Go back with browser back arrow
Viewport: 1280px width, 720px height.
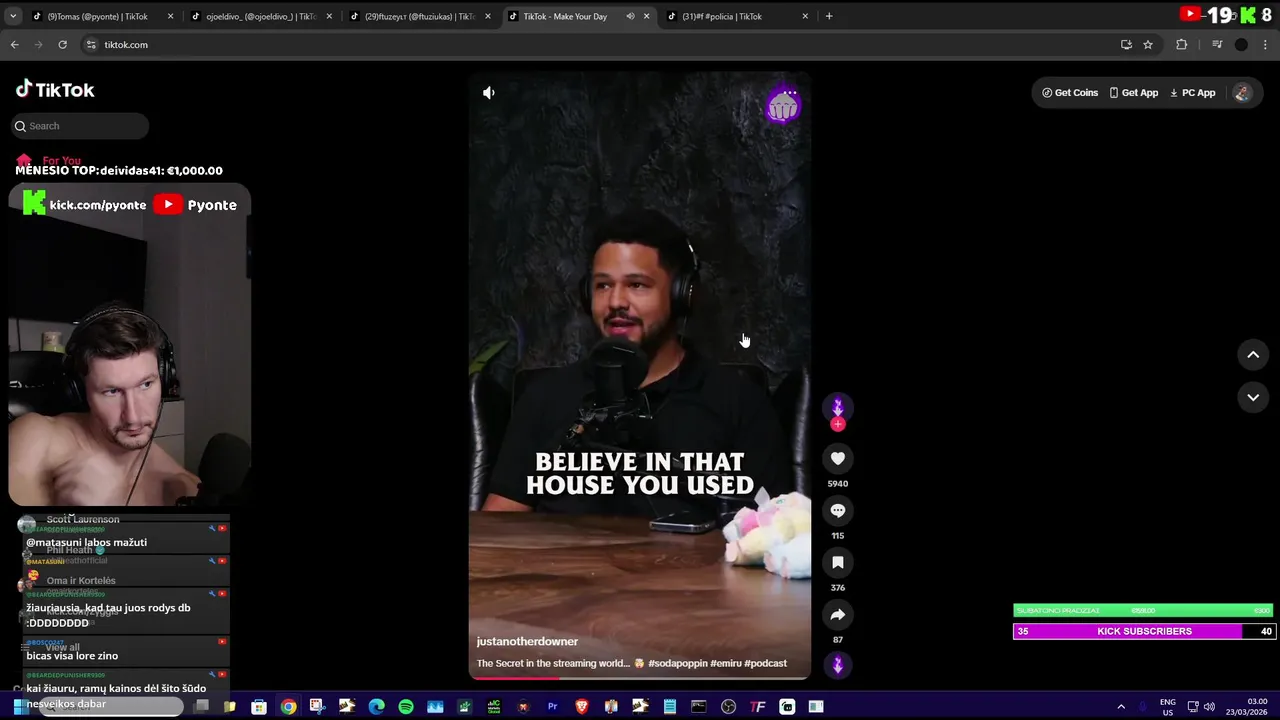[14, 45]
